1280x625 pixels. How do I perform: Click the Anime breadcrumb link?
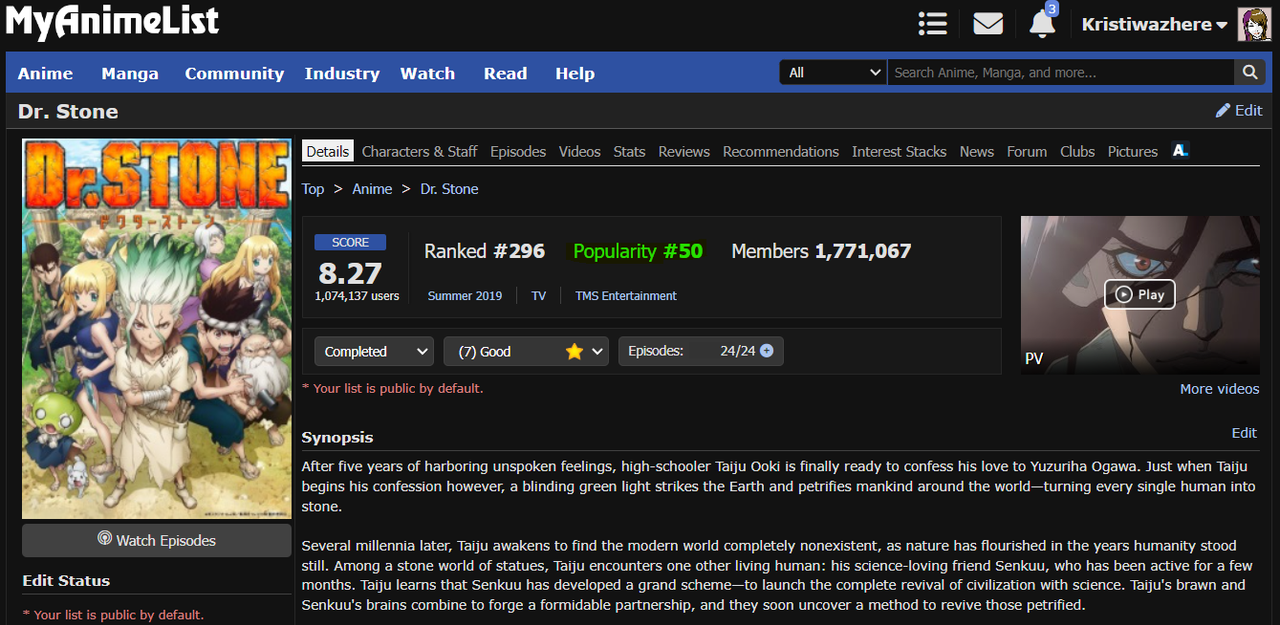(372, 188)
